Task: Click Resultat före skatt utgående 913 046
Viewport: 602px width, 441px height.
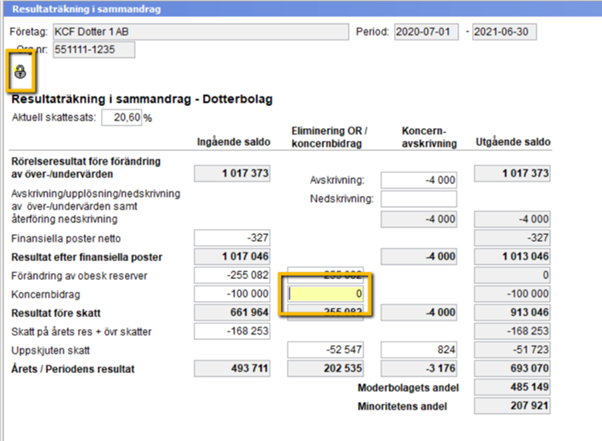Action: tap(512, 312)
